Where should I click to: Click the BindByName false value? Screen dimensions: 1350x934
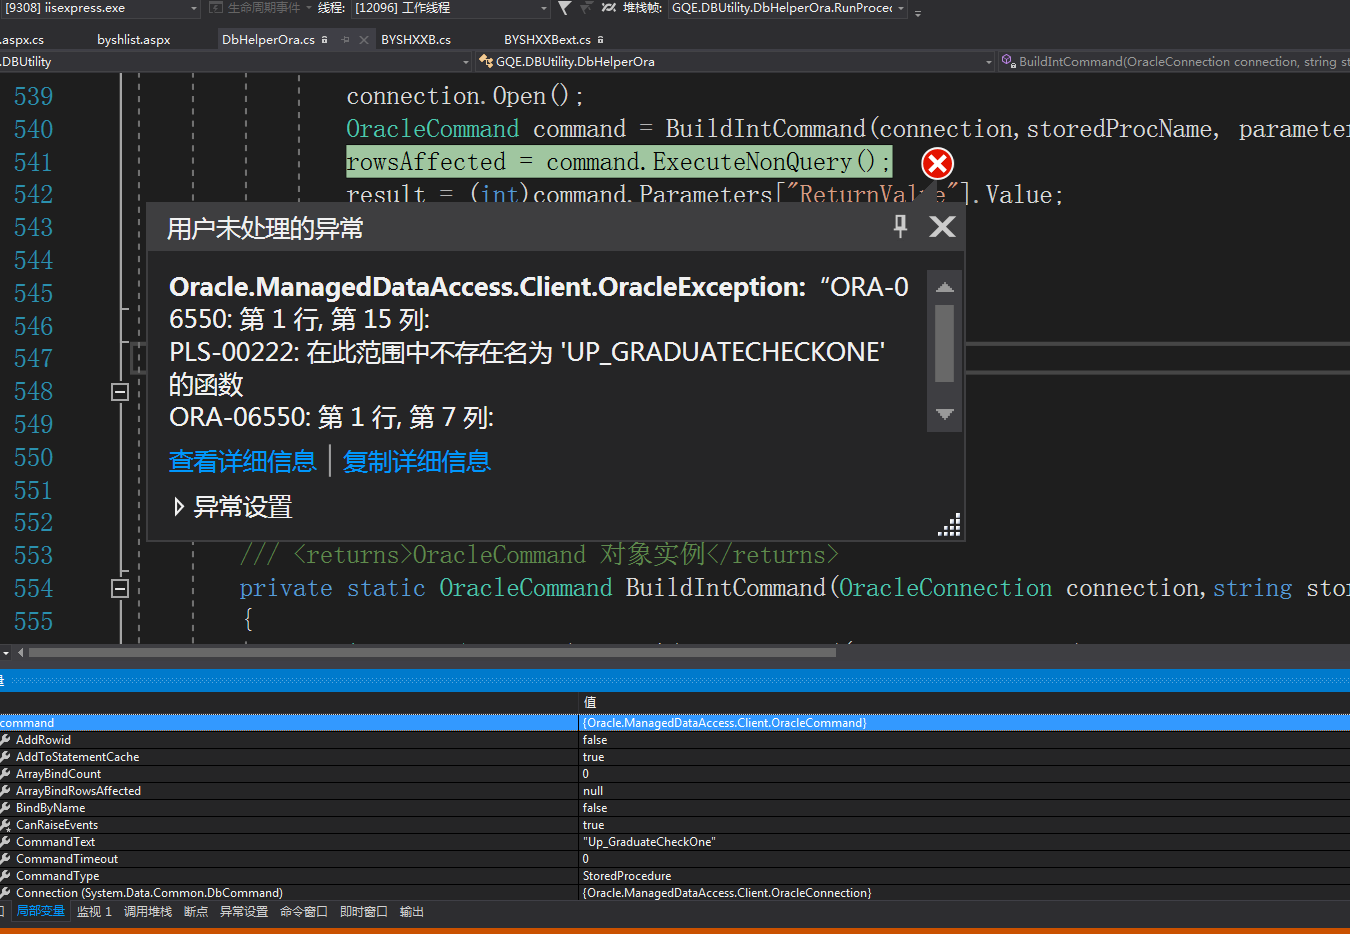pyautogui.click(x=595, y=808)
